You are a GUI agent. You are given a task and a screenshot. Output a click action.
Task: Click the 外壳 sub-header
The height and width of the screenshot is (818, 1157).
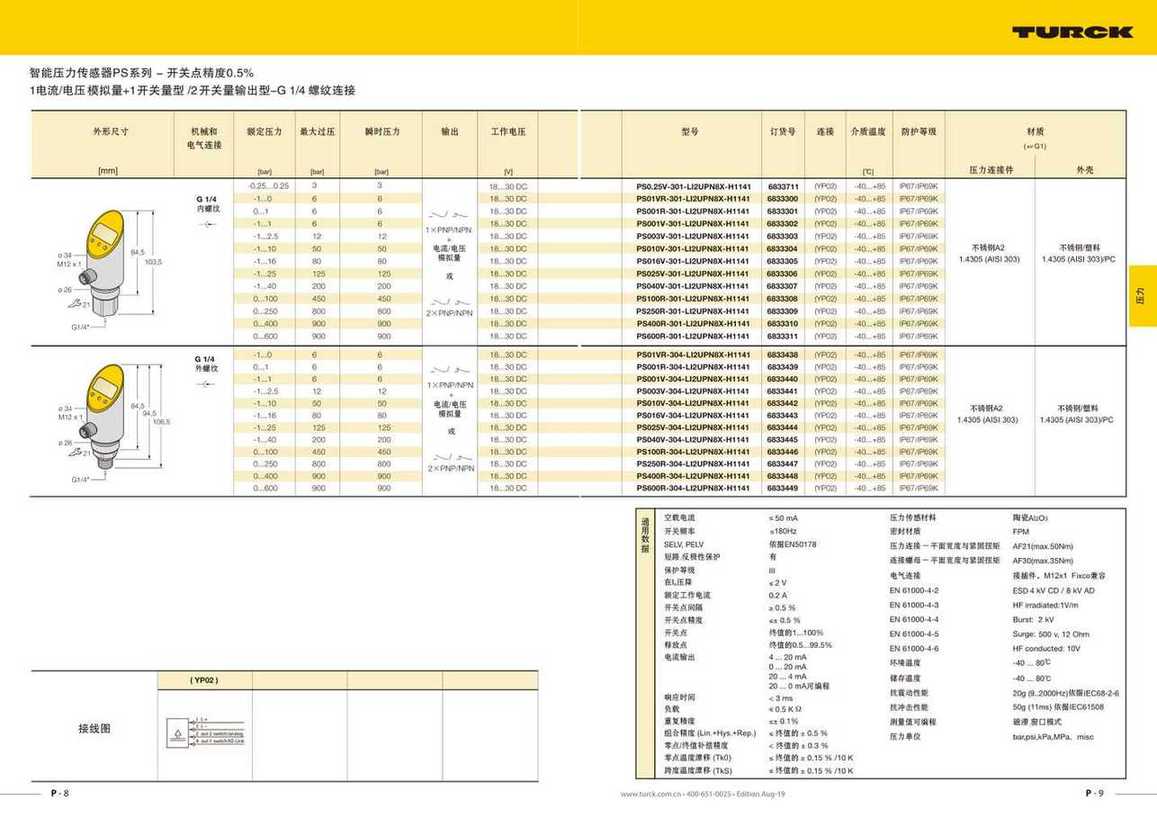(x=1084, y=170)
